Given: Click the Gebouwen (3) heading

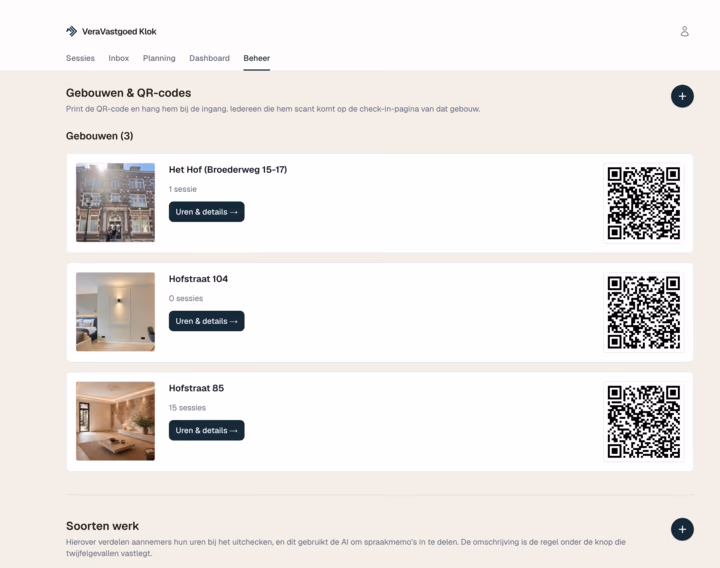Looking at the screenshot, I should [100, 136].
